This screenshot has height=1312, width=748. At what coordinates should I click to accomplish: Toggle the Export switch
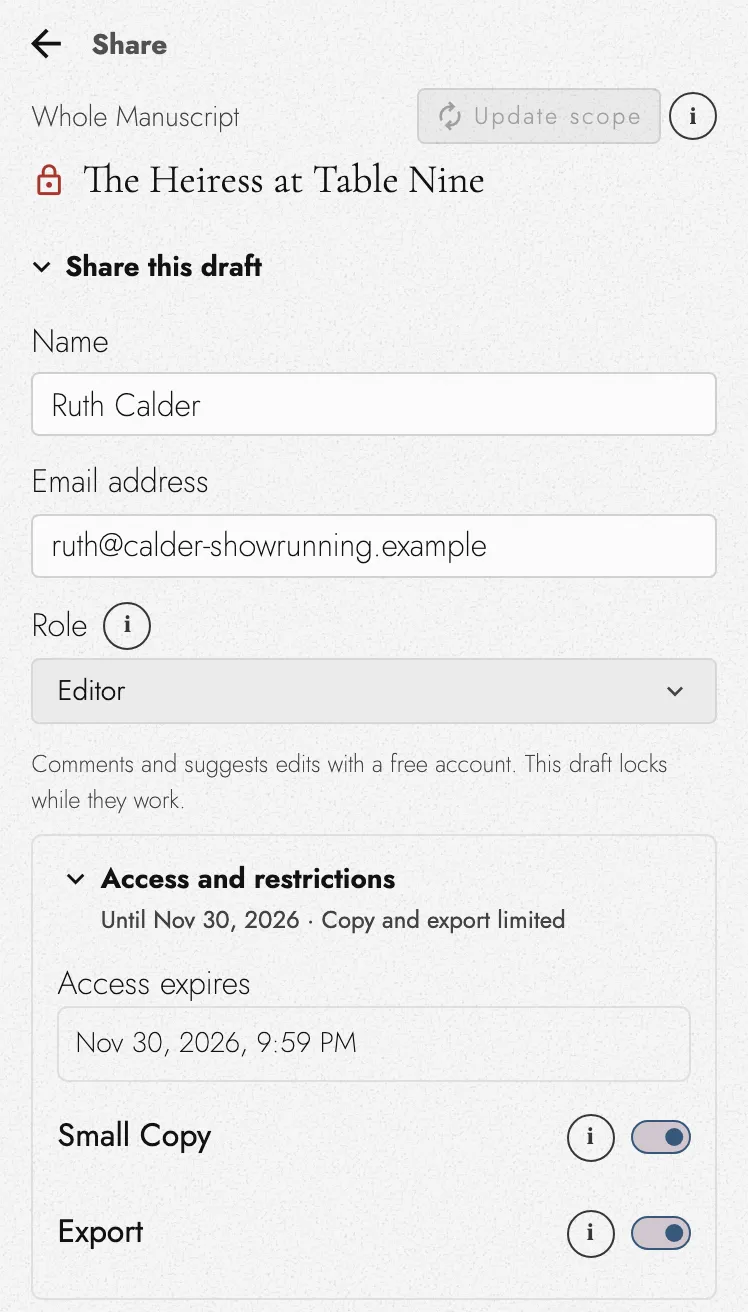point(661,1233)
